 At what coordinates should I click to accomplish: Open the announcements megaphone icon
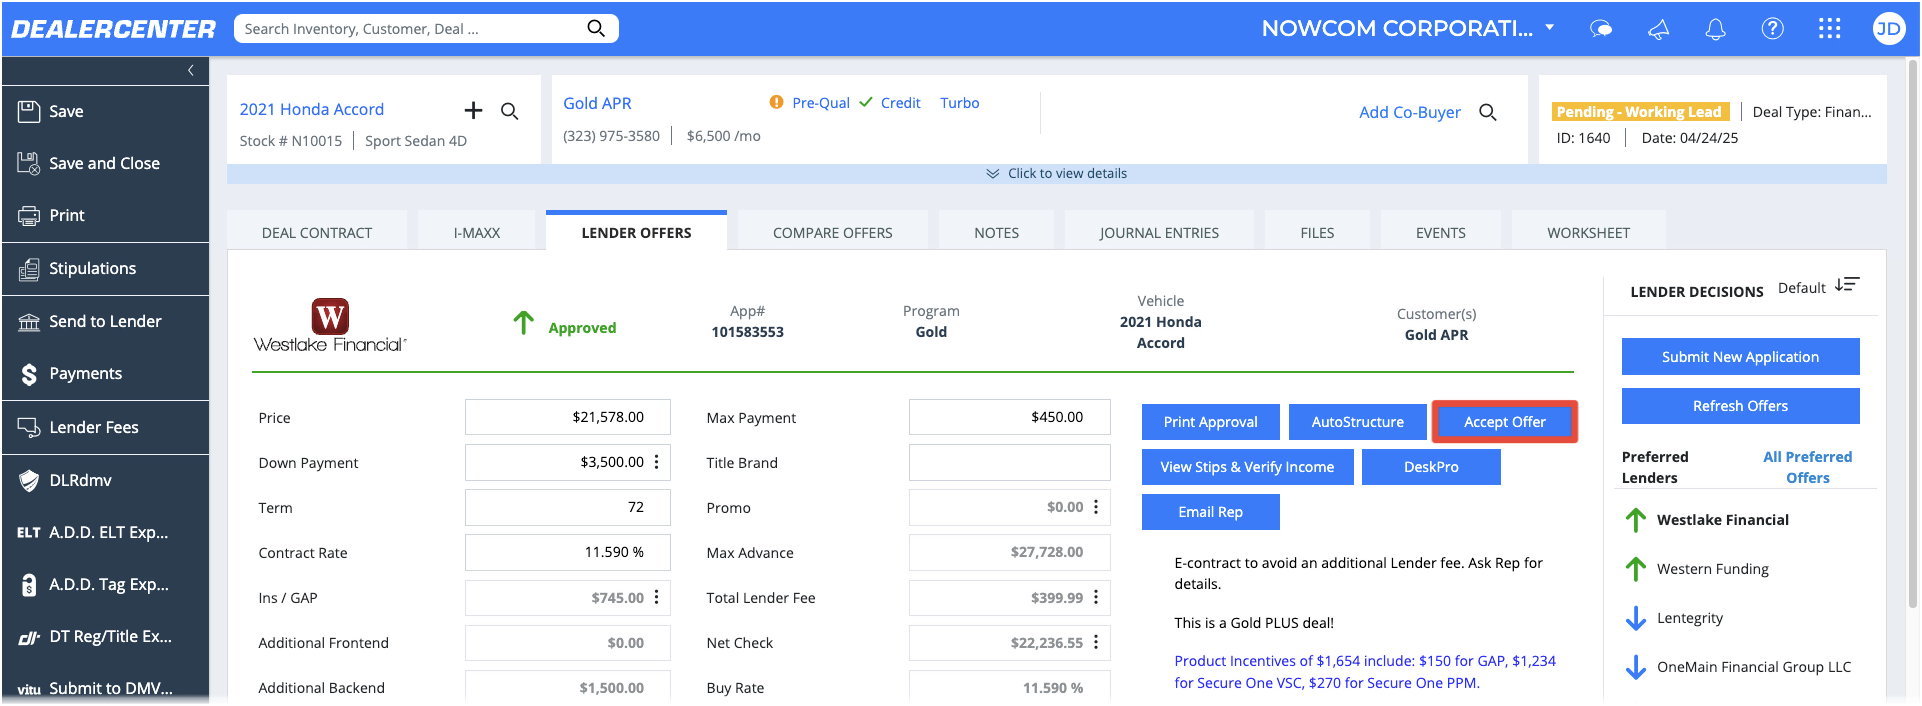coord(1658,29)
